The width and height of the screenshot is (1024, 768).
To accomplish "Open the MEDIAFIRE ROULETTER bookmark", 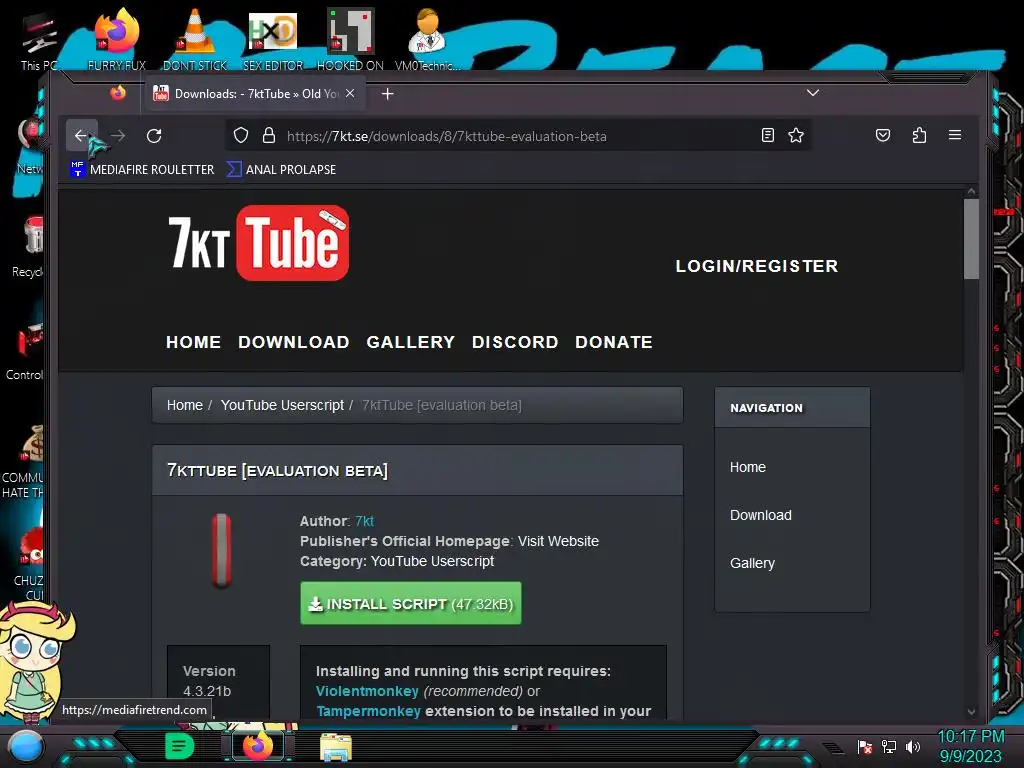I will pos(142,169).
